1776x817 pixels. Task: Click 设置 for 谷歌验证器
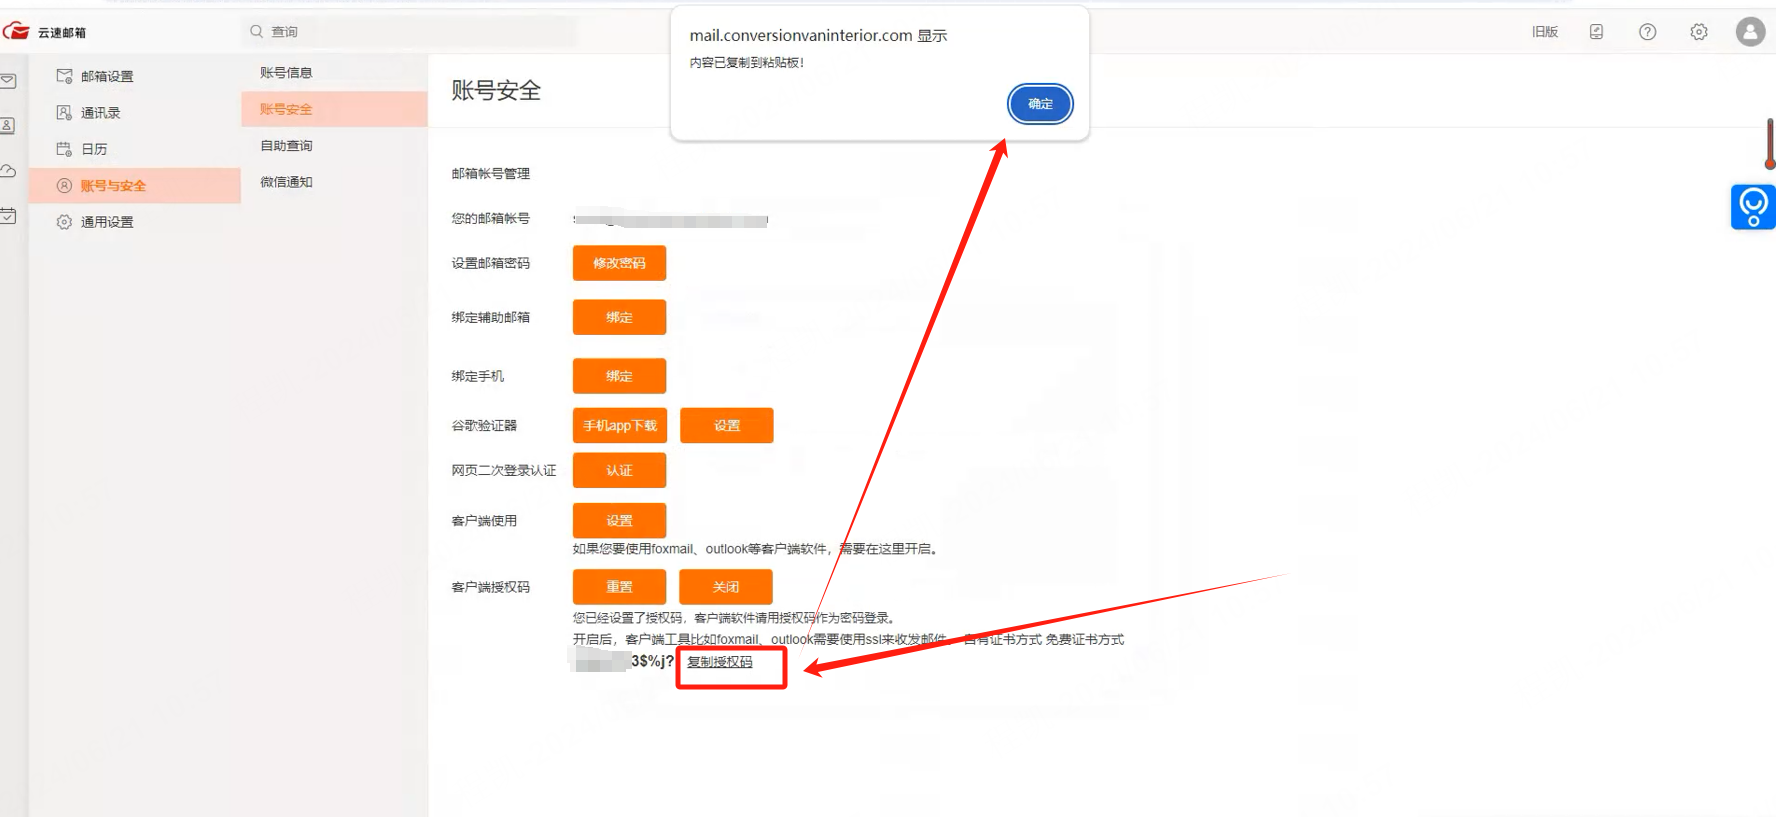click(x=727, y=425)
